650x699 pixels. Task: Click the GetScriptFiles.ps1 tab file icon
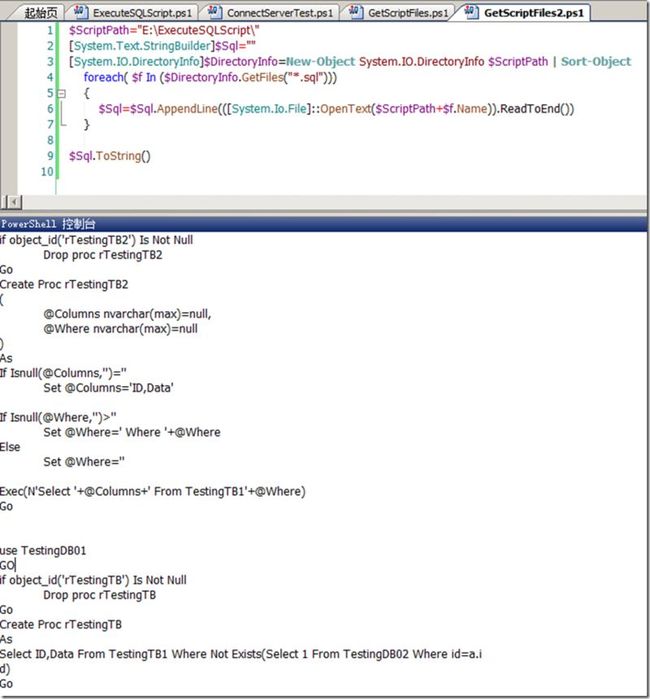tap(355, 12)
